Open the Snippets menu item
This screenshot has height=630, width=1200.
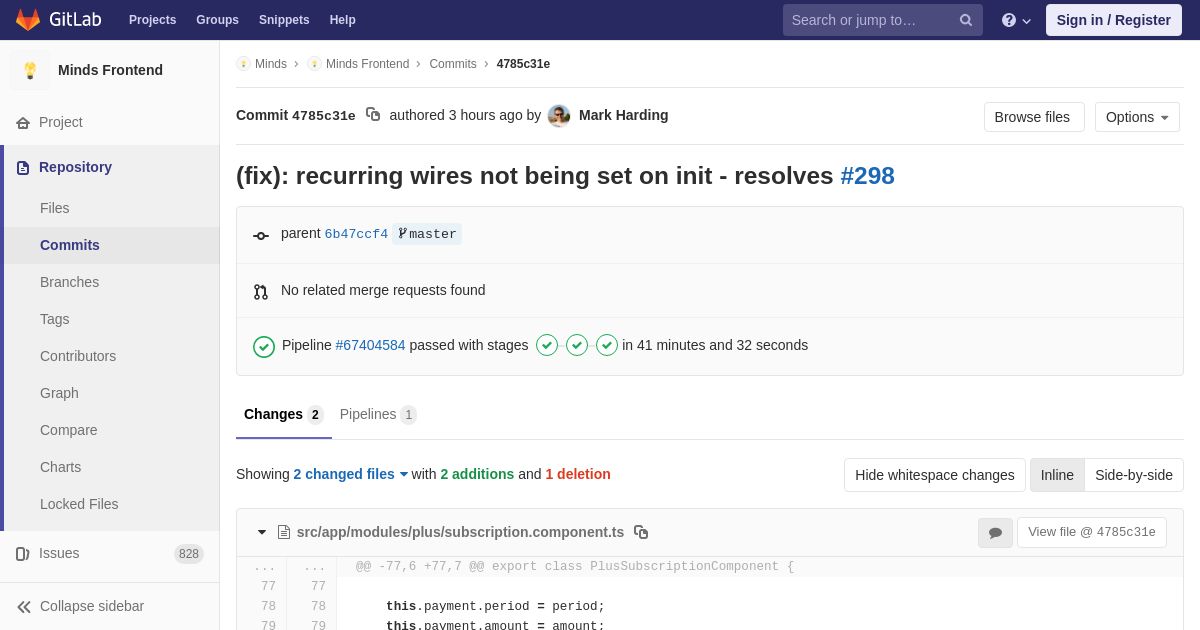click(x=284, y=20)
